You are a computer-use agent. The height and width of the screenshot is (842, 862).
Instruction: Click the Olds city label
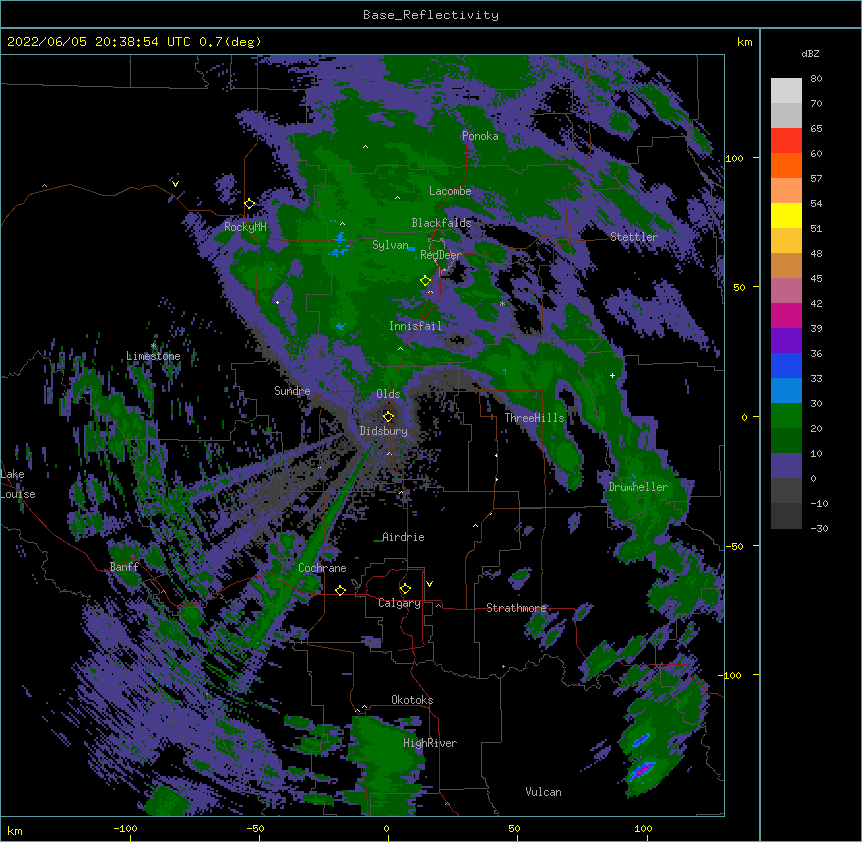pyautogui.click(x=388, y=394)
